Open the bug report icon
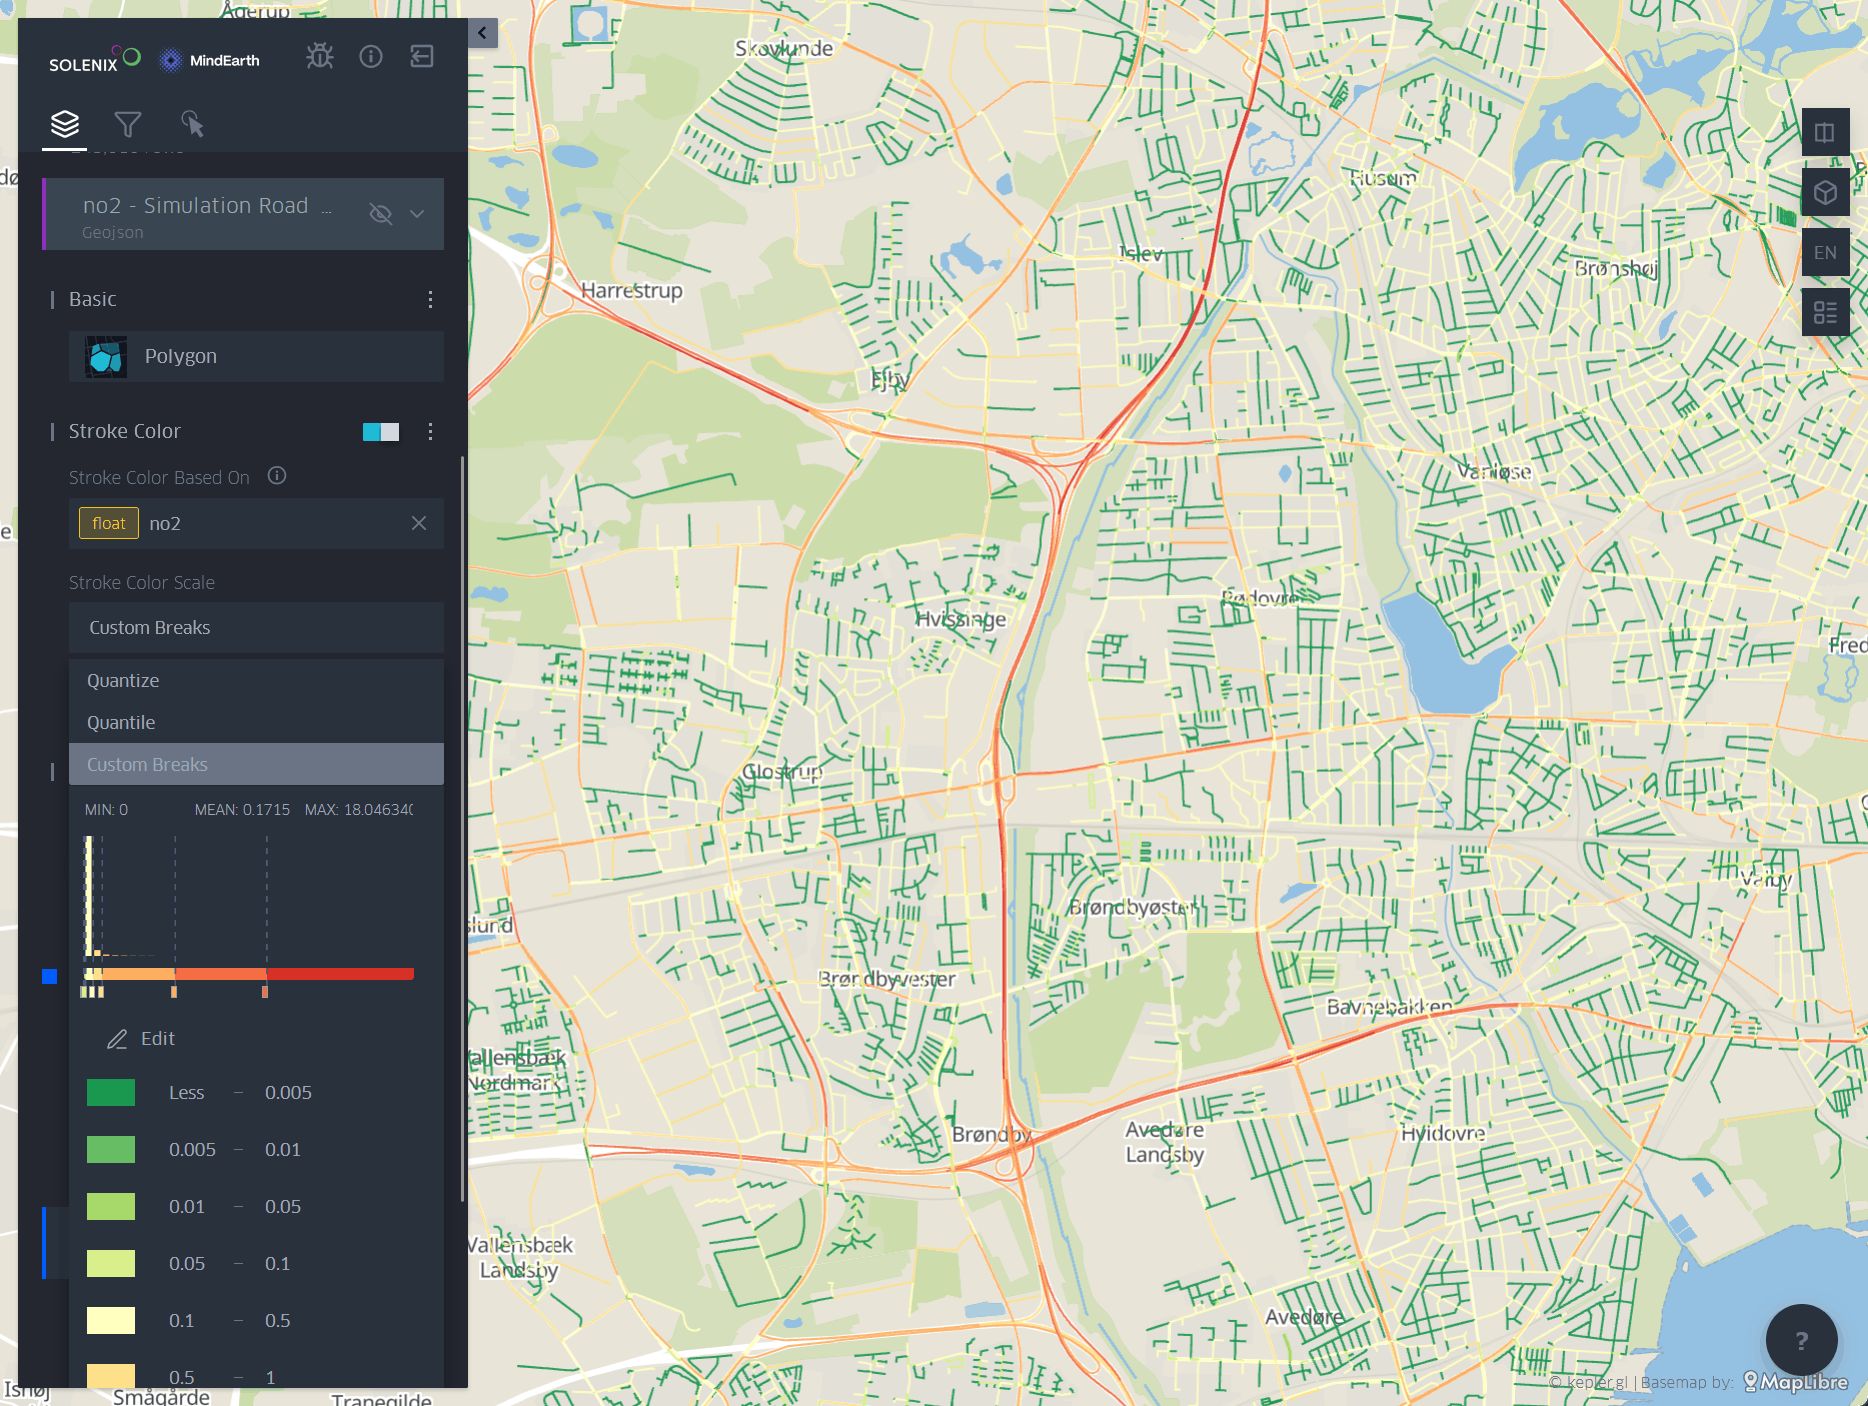 point(320,57)
